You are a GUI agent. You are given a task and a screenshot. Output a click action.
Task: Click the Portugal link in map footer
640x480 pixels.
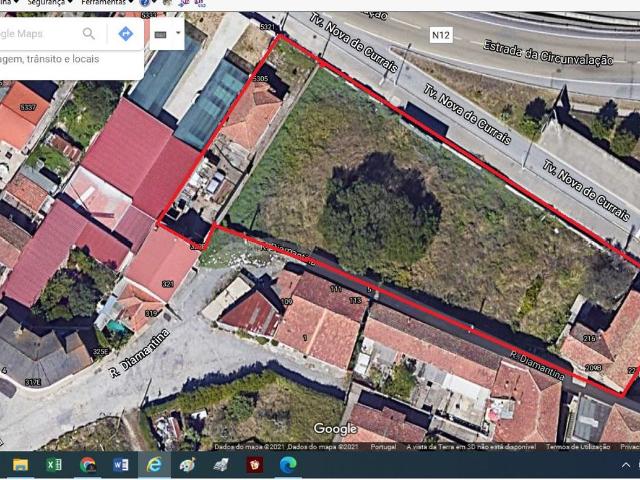(x=383, y=447)
